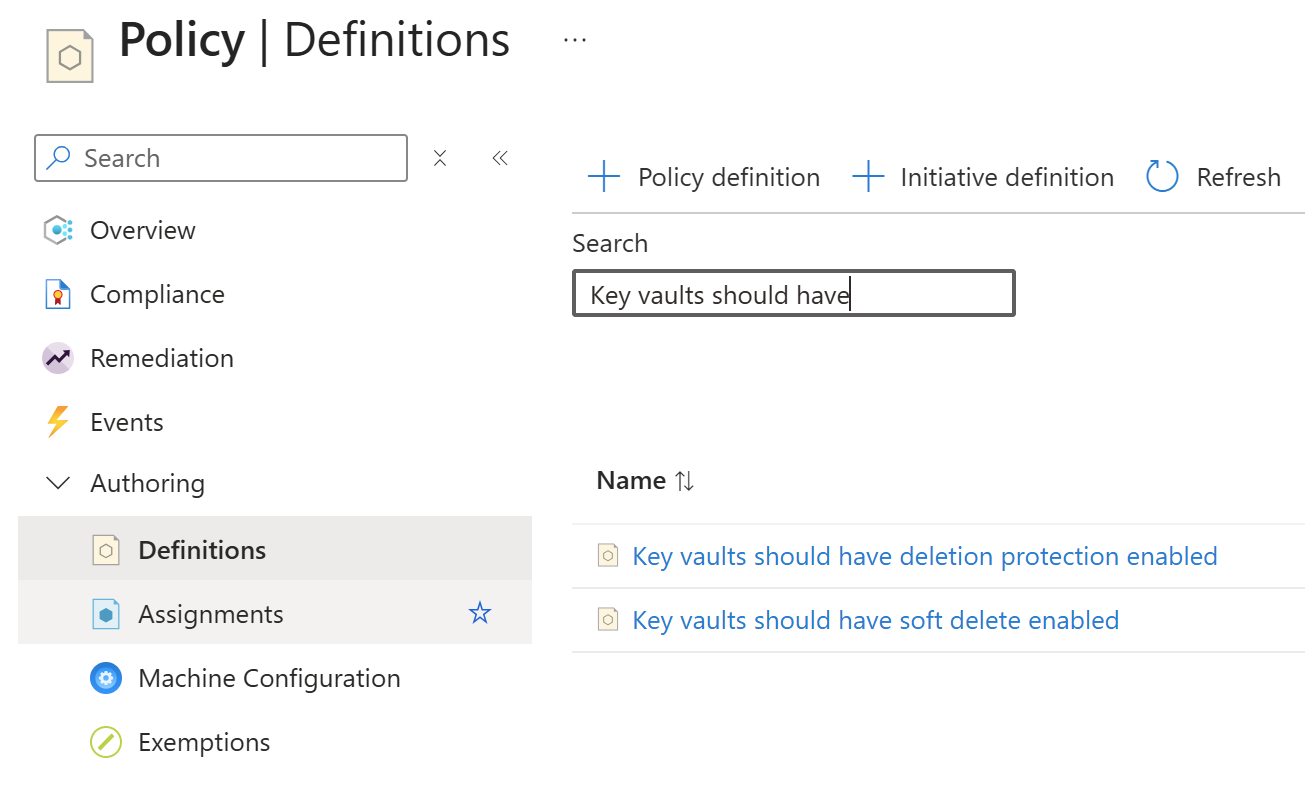Click the icon beside soft delete policy
The height and width of the screenshot is (785, 1305).
[608, 620]
